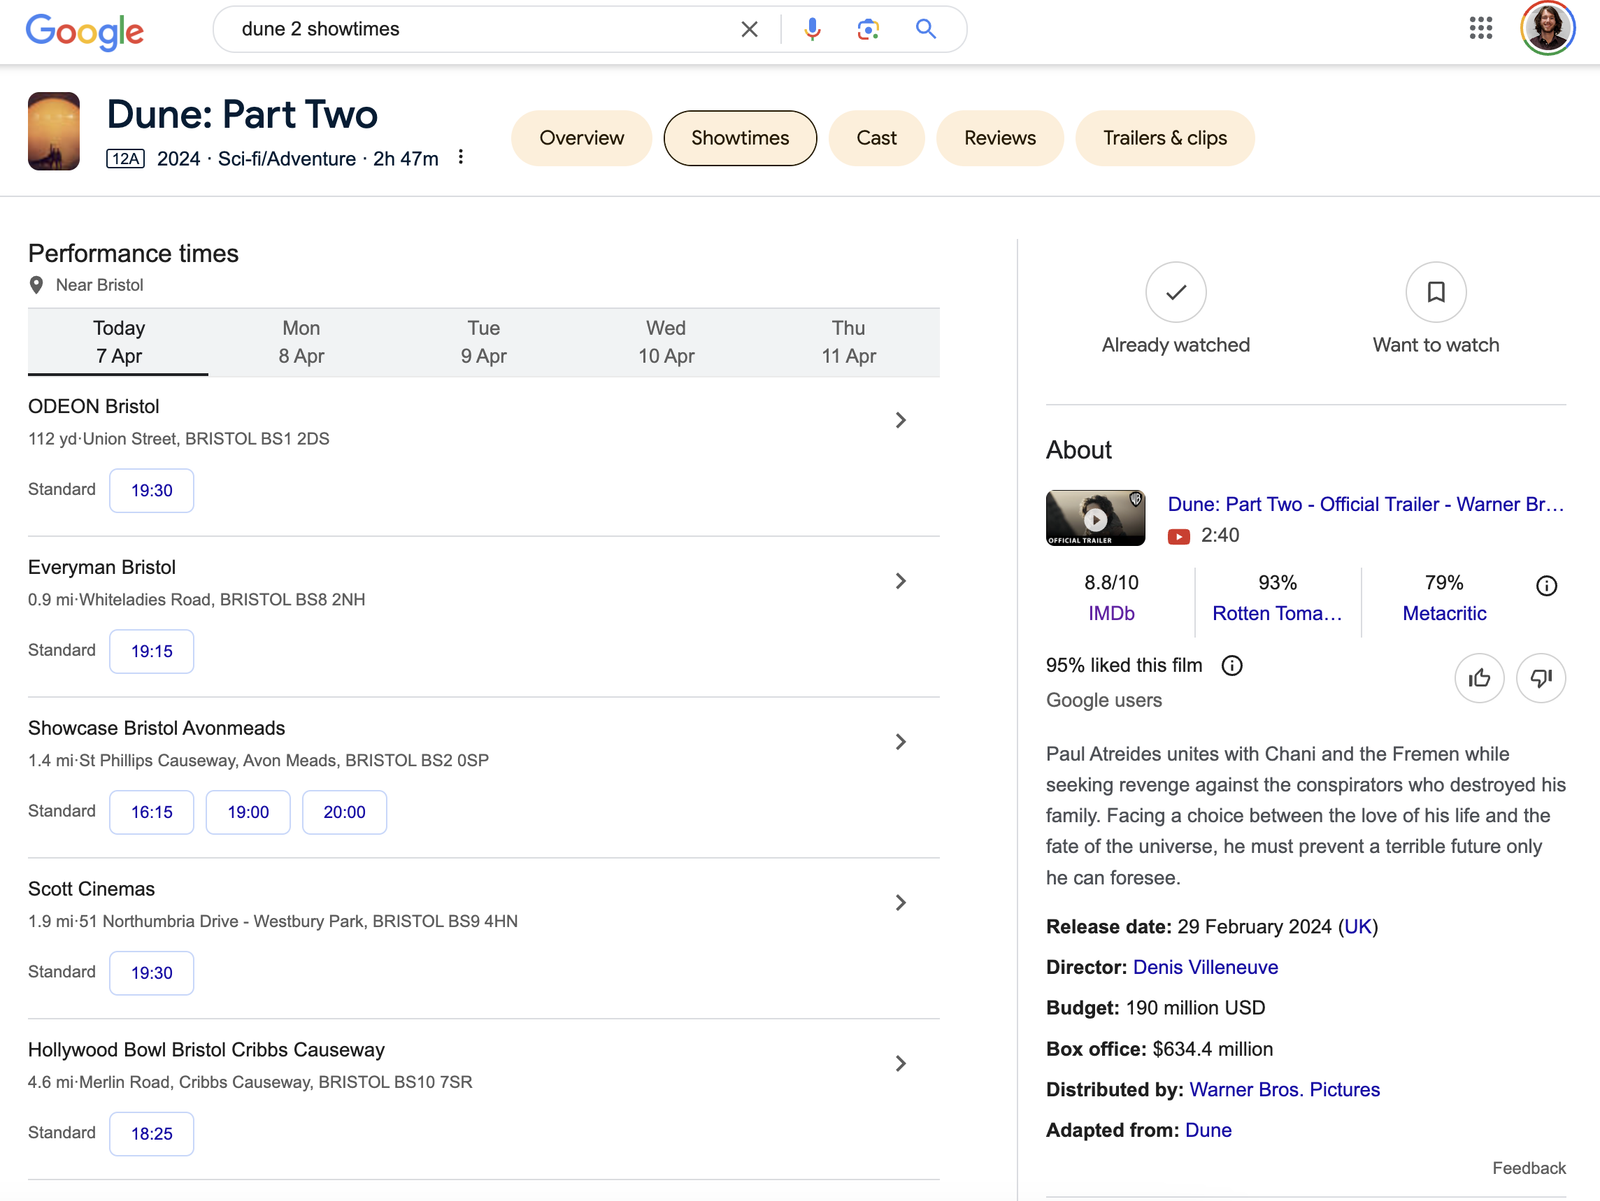Dislike the film with thumbs down
This screenshot has height=1201, width=1600.
(x=1541, y=678)
